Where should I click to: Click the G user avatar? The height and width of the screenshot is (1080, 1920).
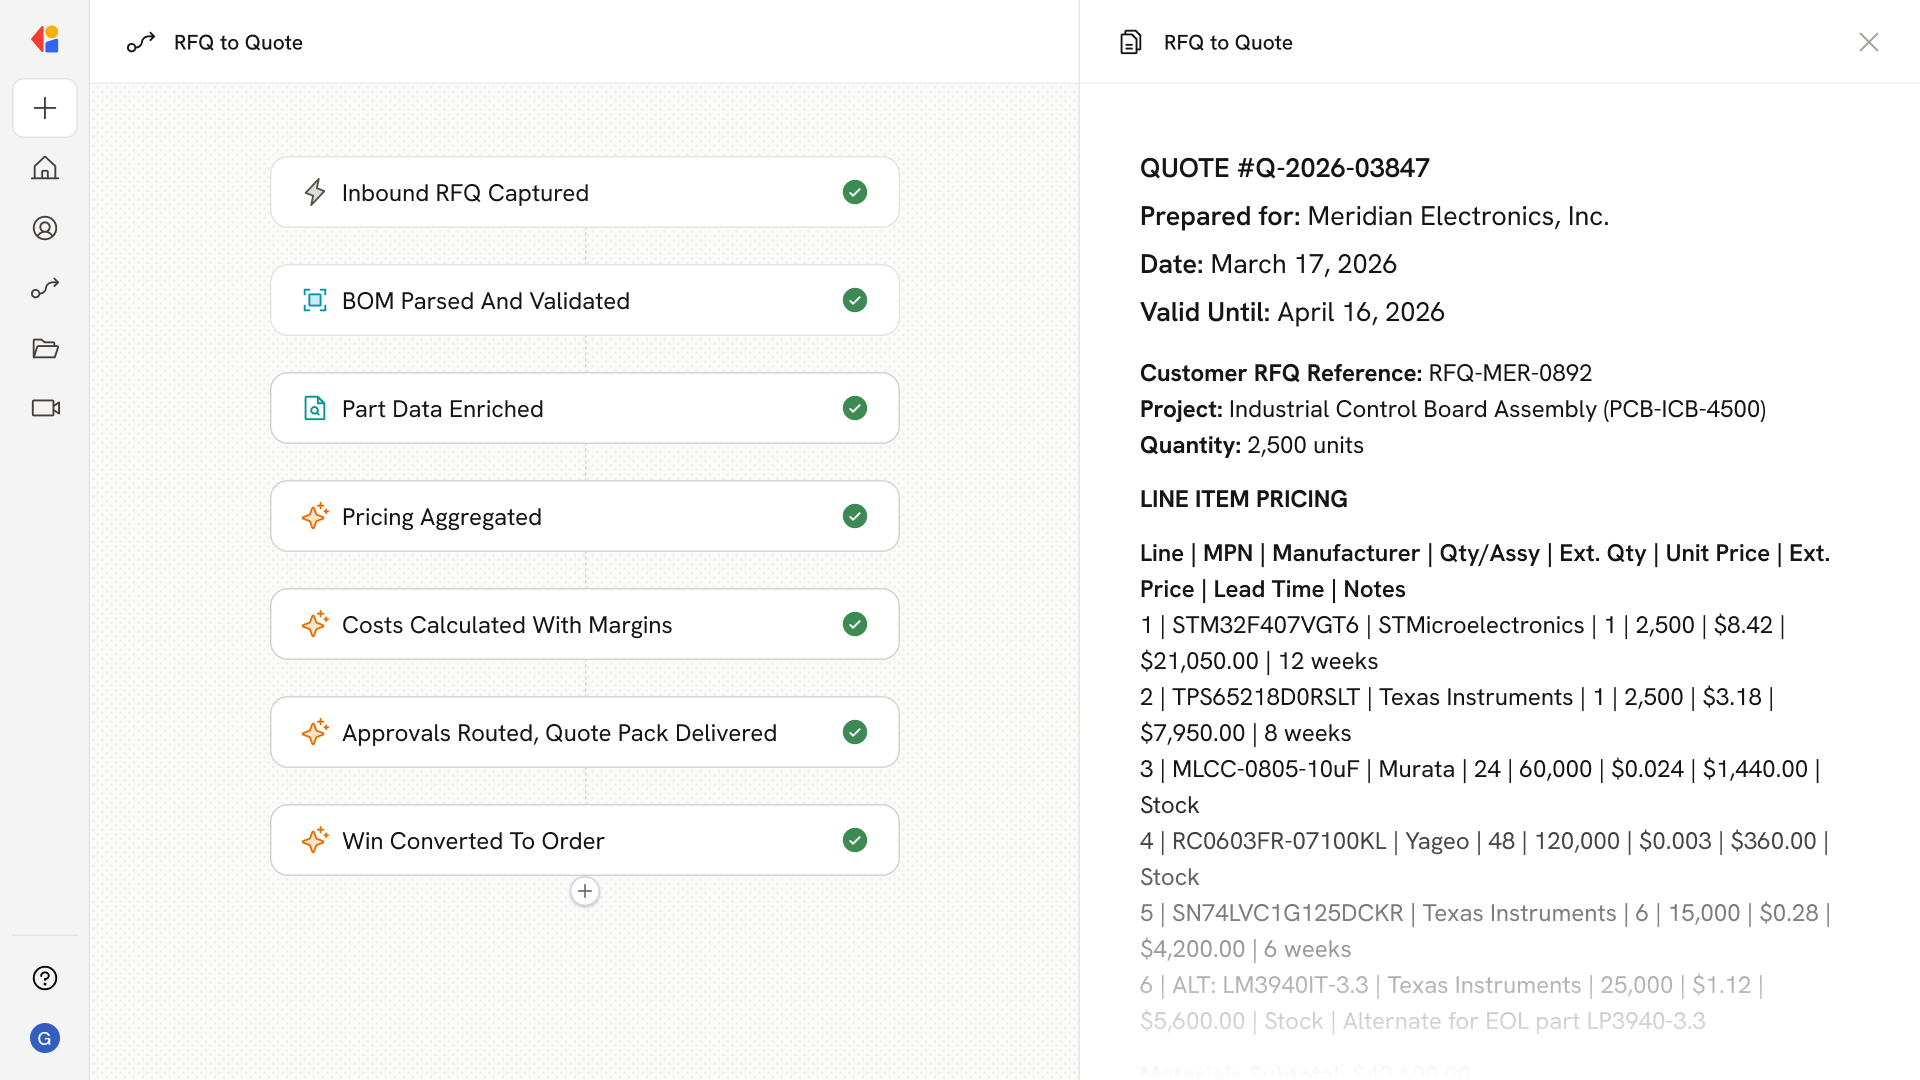pyautogui.click(x=45, y=1038)
